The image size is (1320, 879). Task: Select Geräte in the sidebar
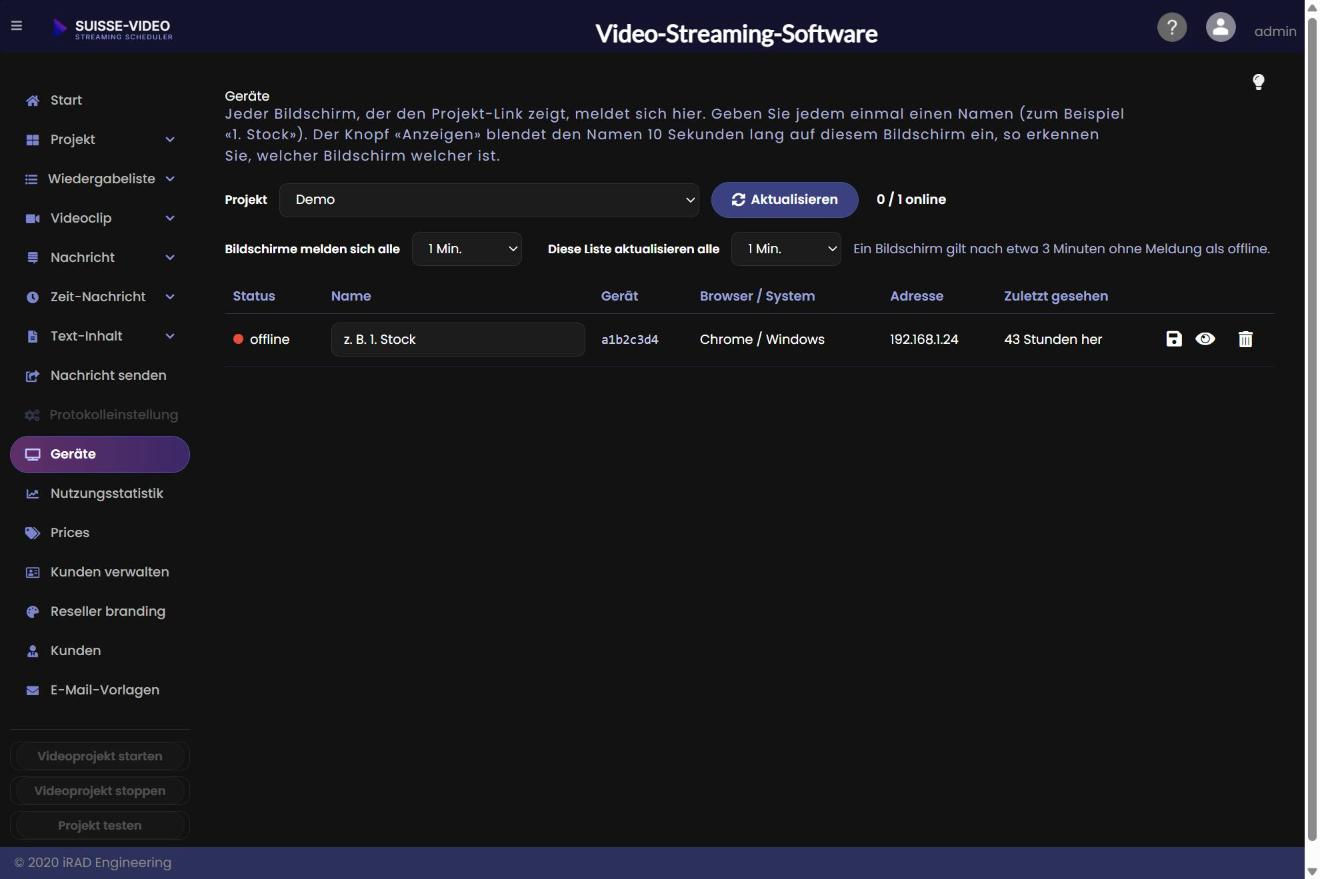[x=100, y=454]
